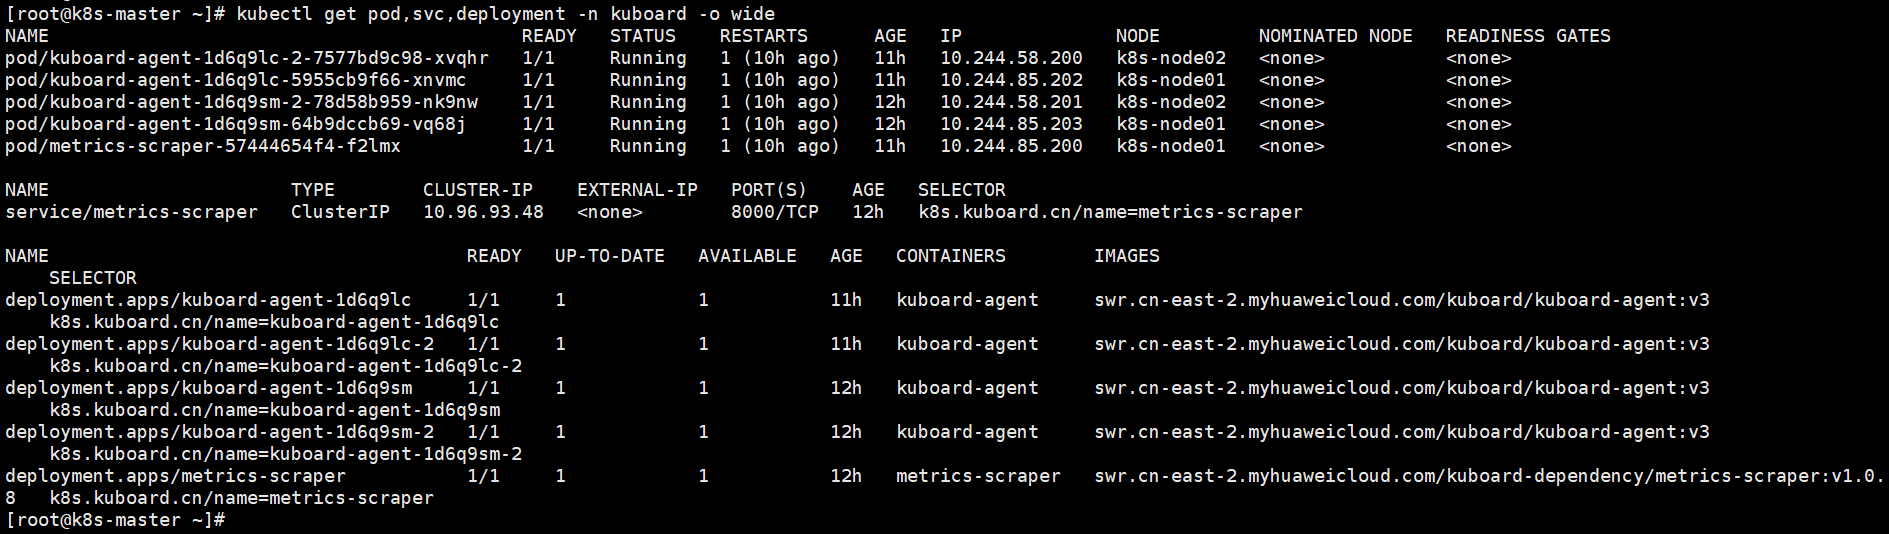
Task: Select pod/metrics-scraper-57444654f4-f2lmx name
Action: pyautogui.click(x=203, y=146)
